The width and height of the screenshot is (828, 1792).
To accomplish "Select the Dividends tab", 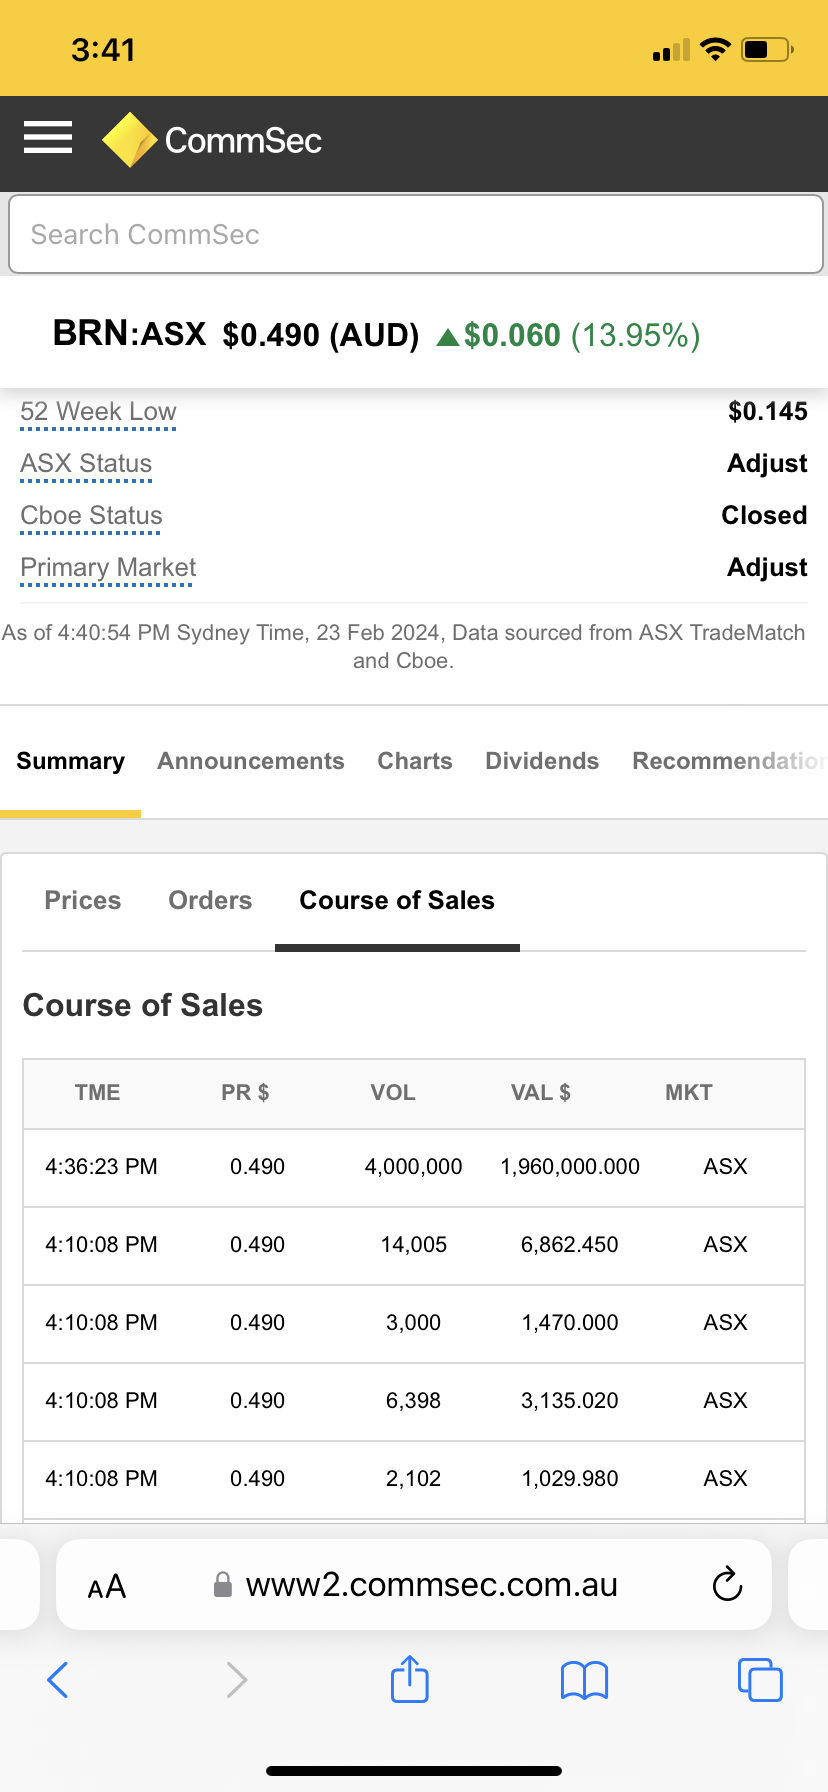I will pos(541,761).
